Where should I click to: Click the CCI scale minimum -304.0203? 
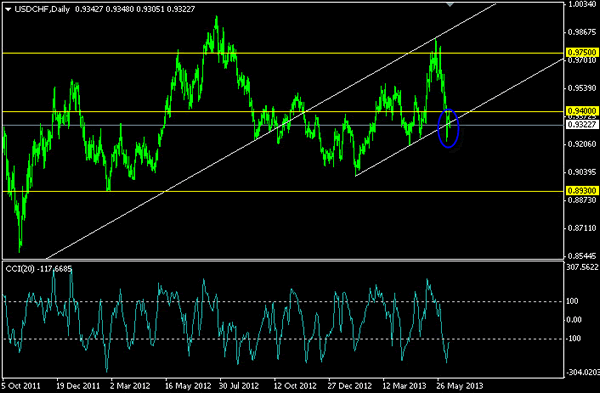582,372
